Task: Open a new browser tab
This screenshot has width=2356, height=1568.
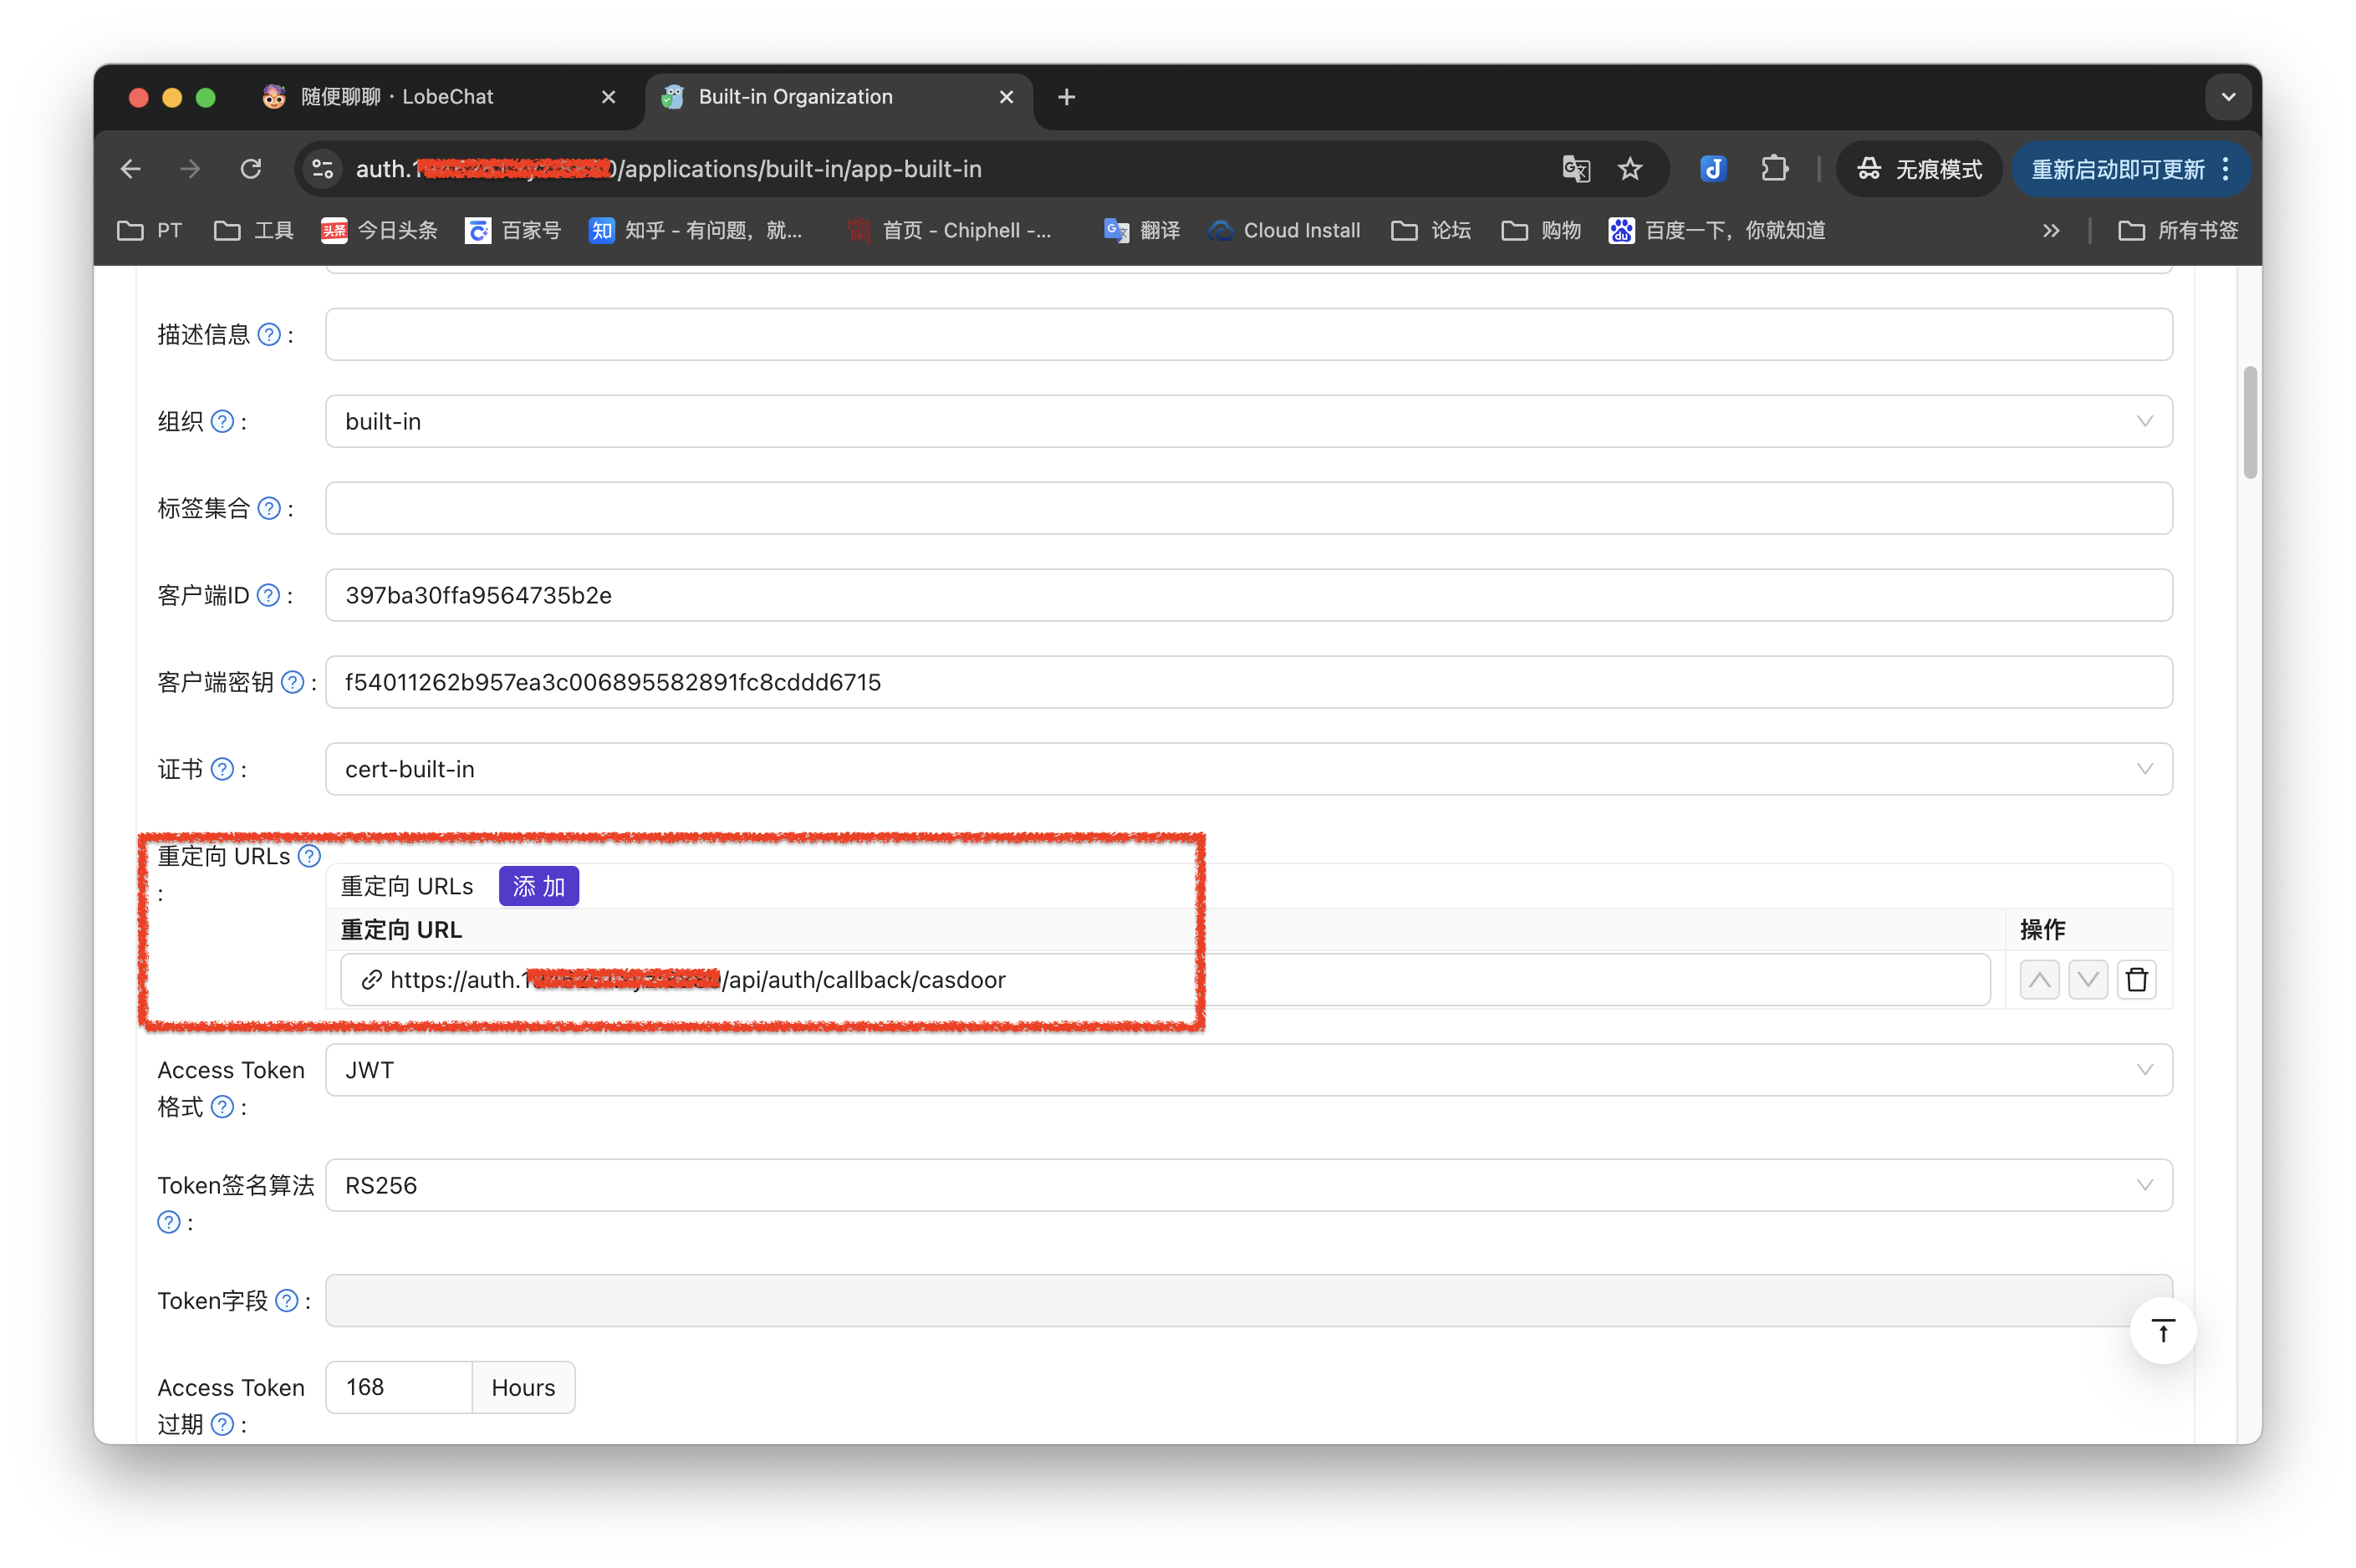Action: coord(1066,97)
